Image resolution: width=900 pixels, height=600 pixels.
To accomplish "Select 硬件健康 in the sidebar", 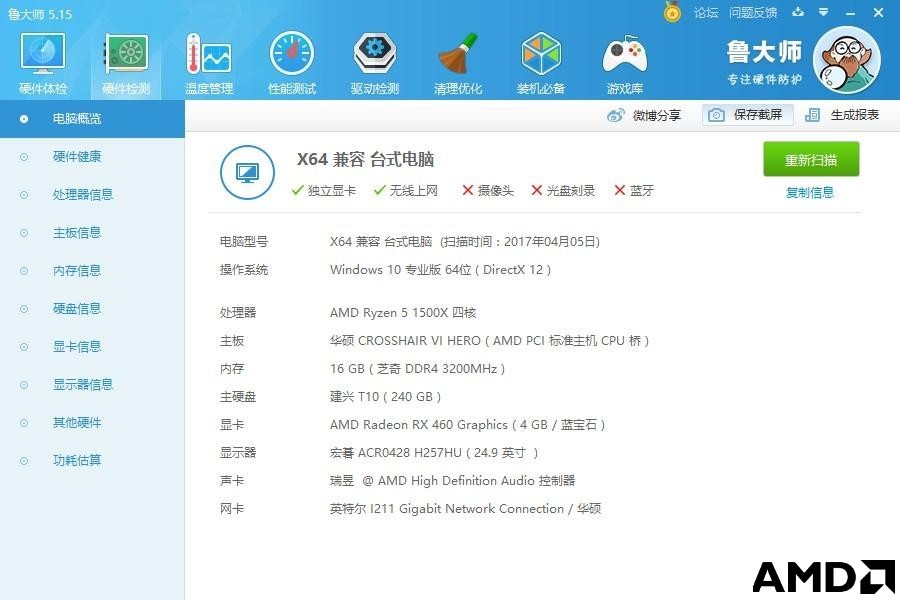I will click(x=92, y=157).
